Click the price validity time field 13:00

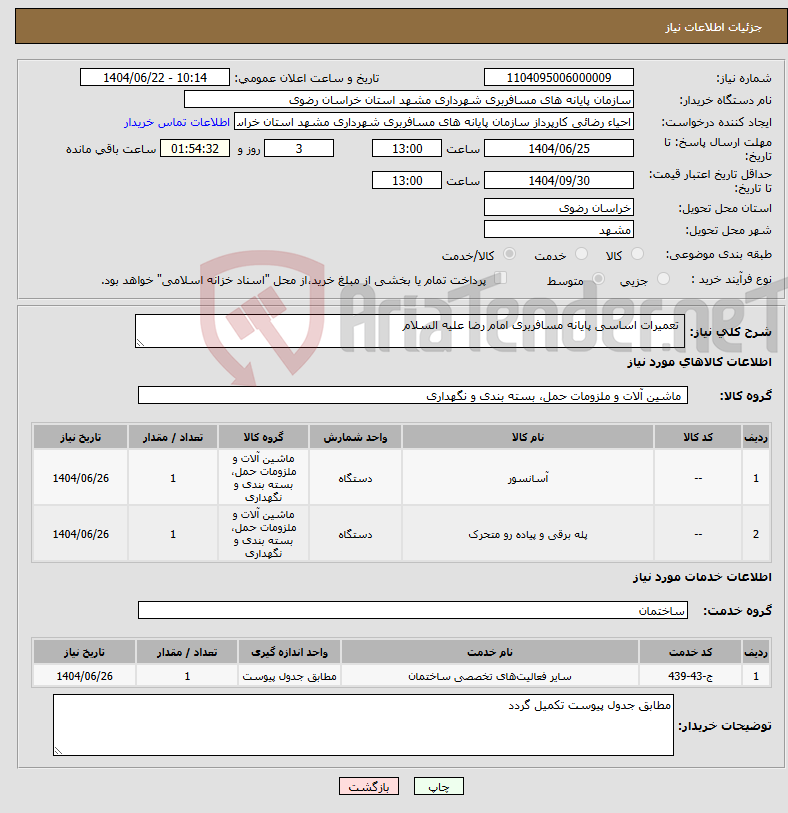click(407, 180)
